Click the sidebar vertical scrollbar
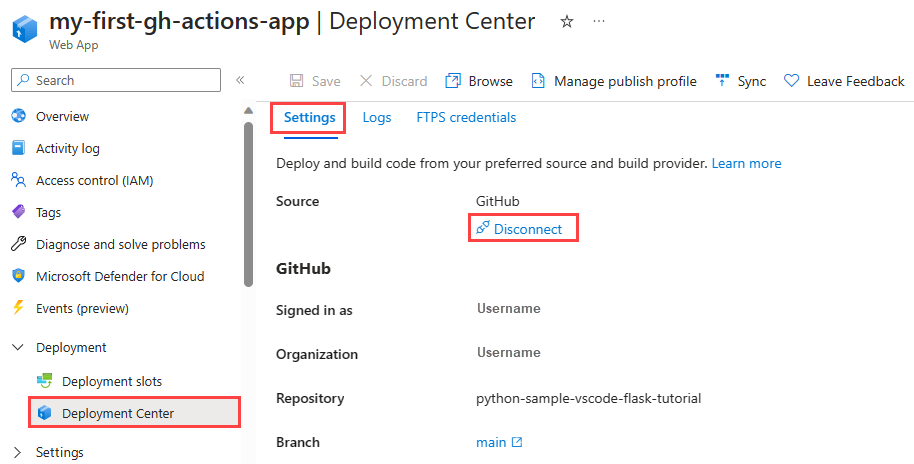Screen dimensions: 914x464 tap(248, 200)
